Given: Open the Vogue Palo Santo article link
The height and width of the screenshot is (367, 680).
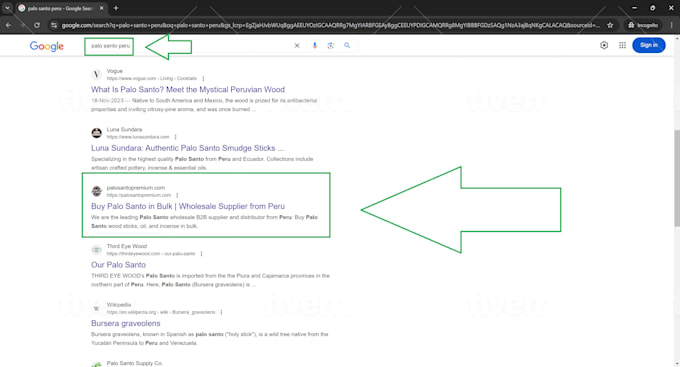Looking at the screenshot, I should pos(188,89).
